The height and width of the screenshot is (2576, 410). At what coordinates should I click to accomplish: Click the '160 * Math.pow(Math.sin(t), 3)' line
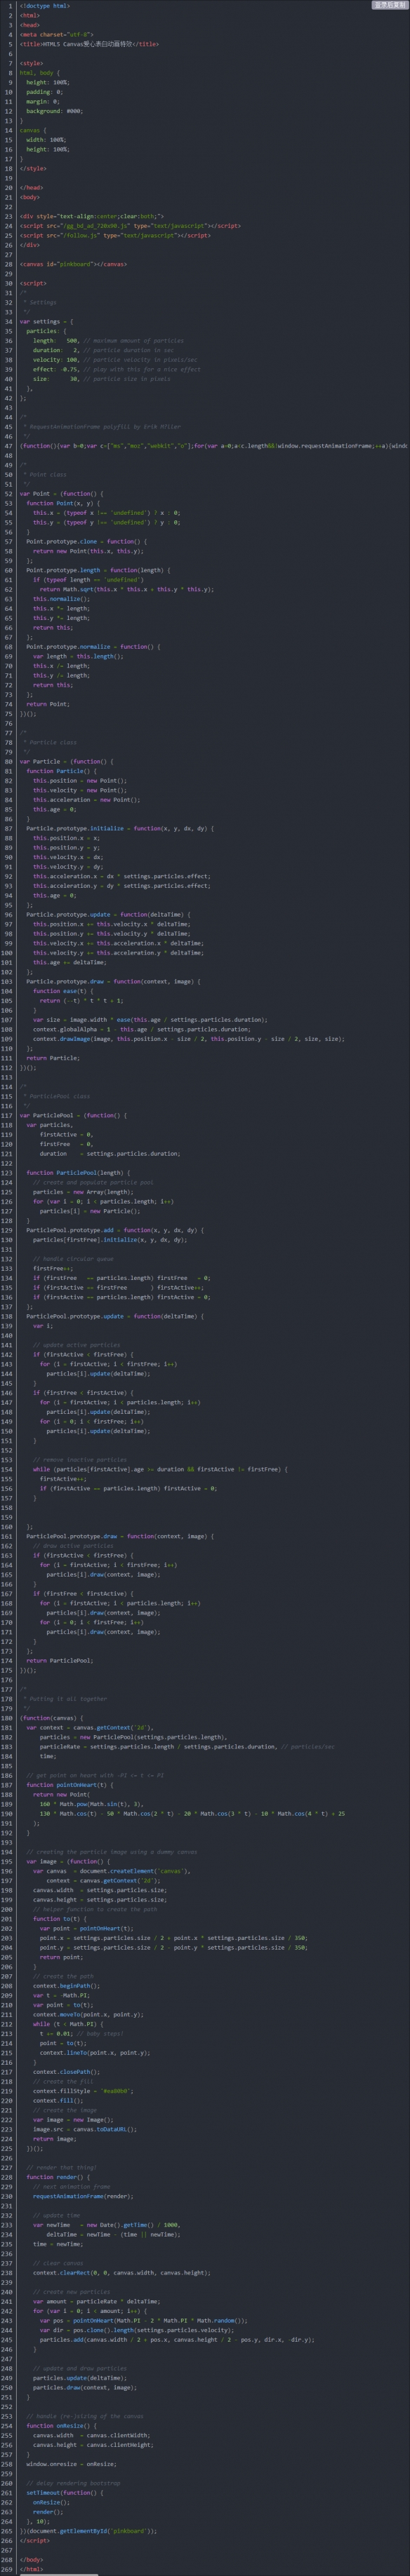pyautogui.click(x=92, y=1805)
